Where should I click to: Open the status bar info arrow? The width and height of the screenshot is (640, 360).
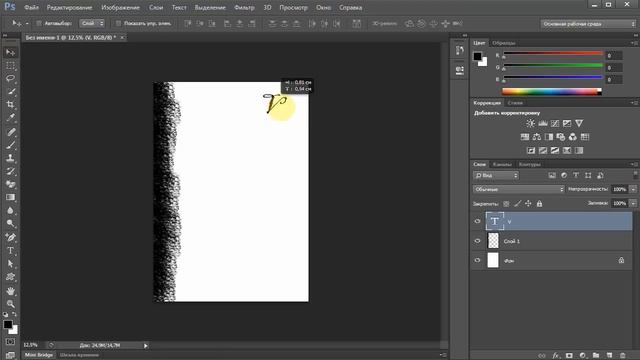146,346
